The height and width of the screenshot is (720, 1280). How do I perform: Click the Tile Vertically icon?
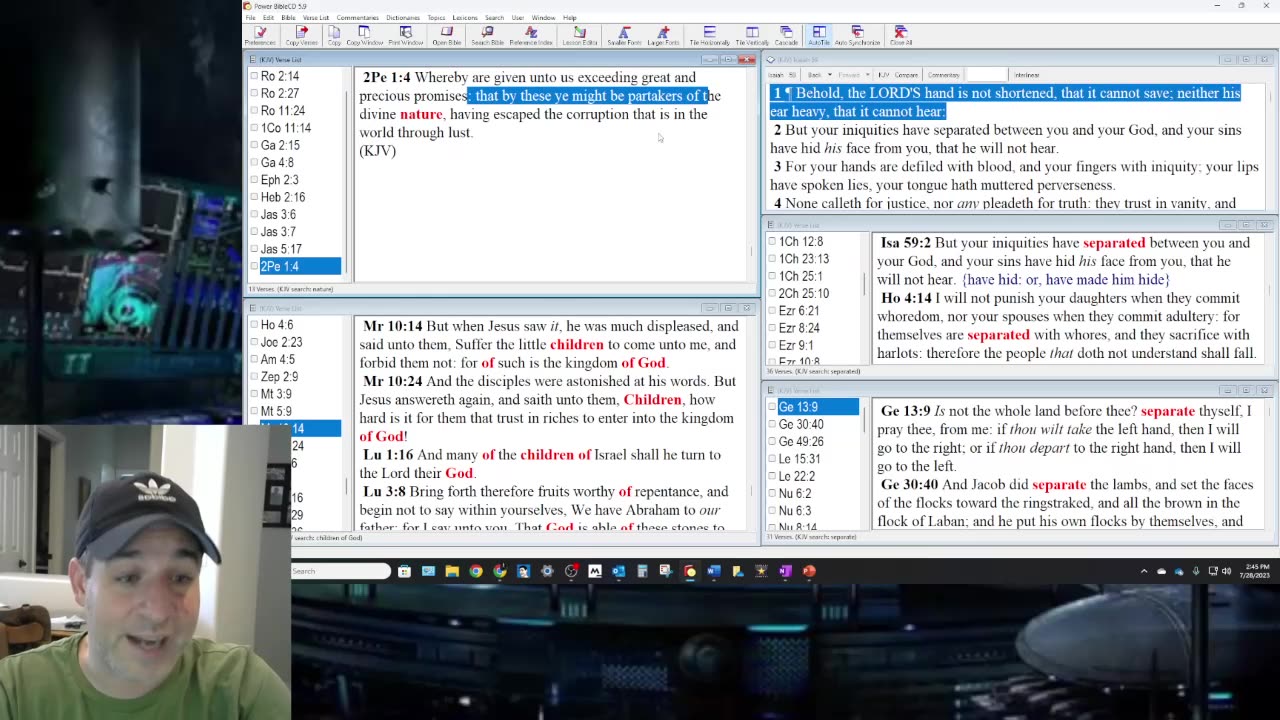point(751,36)
